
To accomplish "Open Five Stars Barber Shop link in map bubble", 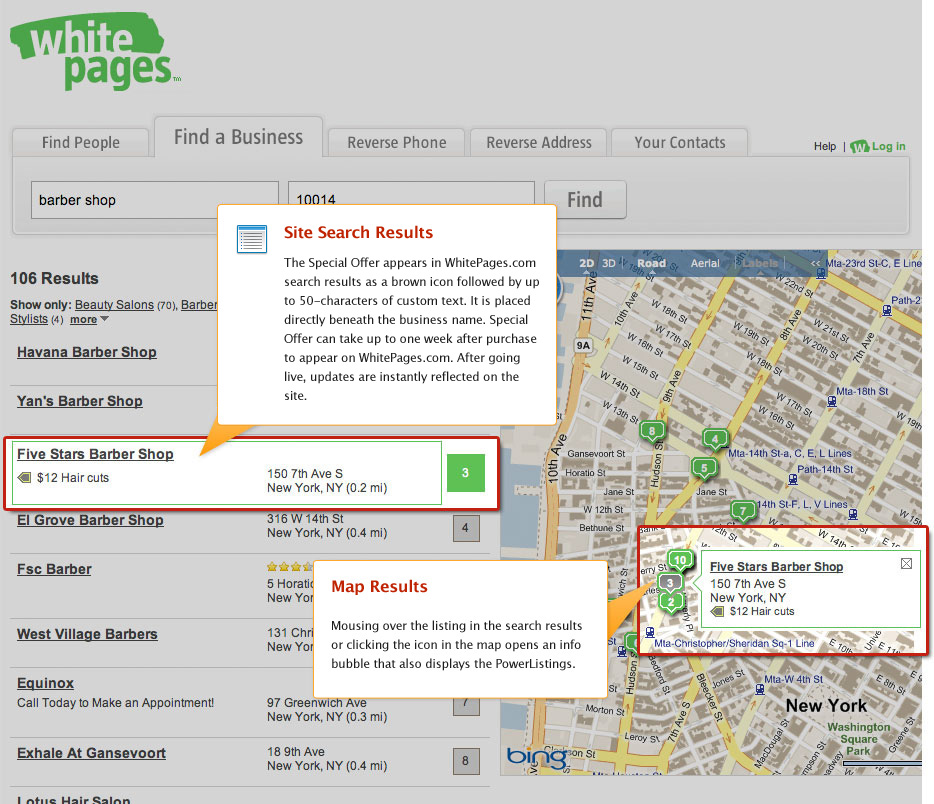I will click(x=776, y=566).
